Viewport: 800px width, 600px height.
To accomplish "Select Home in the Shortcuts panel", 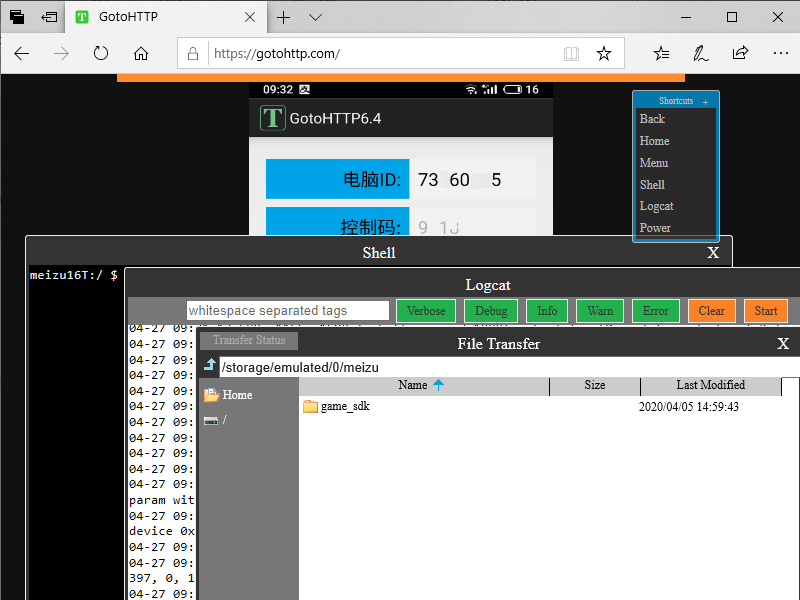I will (654, 141).
